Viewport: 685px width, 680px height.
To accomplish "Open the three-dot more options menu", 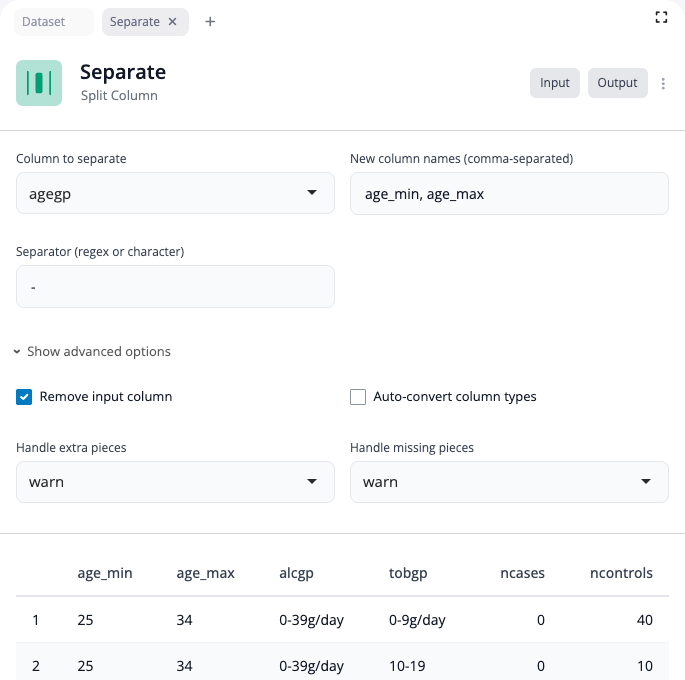I will (664, 84).
